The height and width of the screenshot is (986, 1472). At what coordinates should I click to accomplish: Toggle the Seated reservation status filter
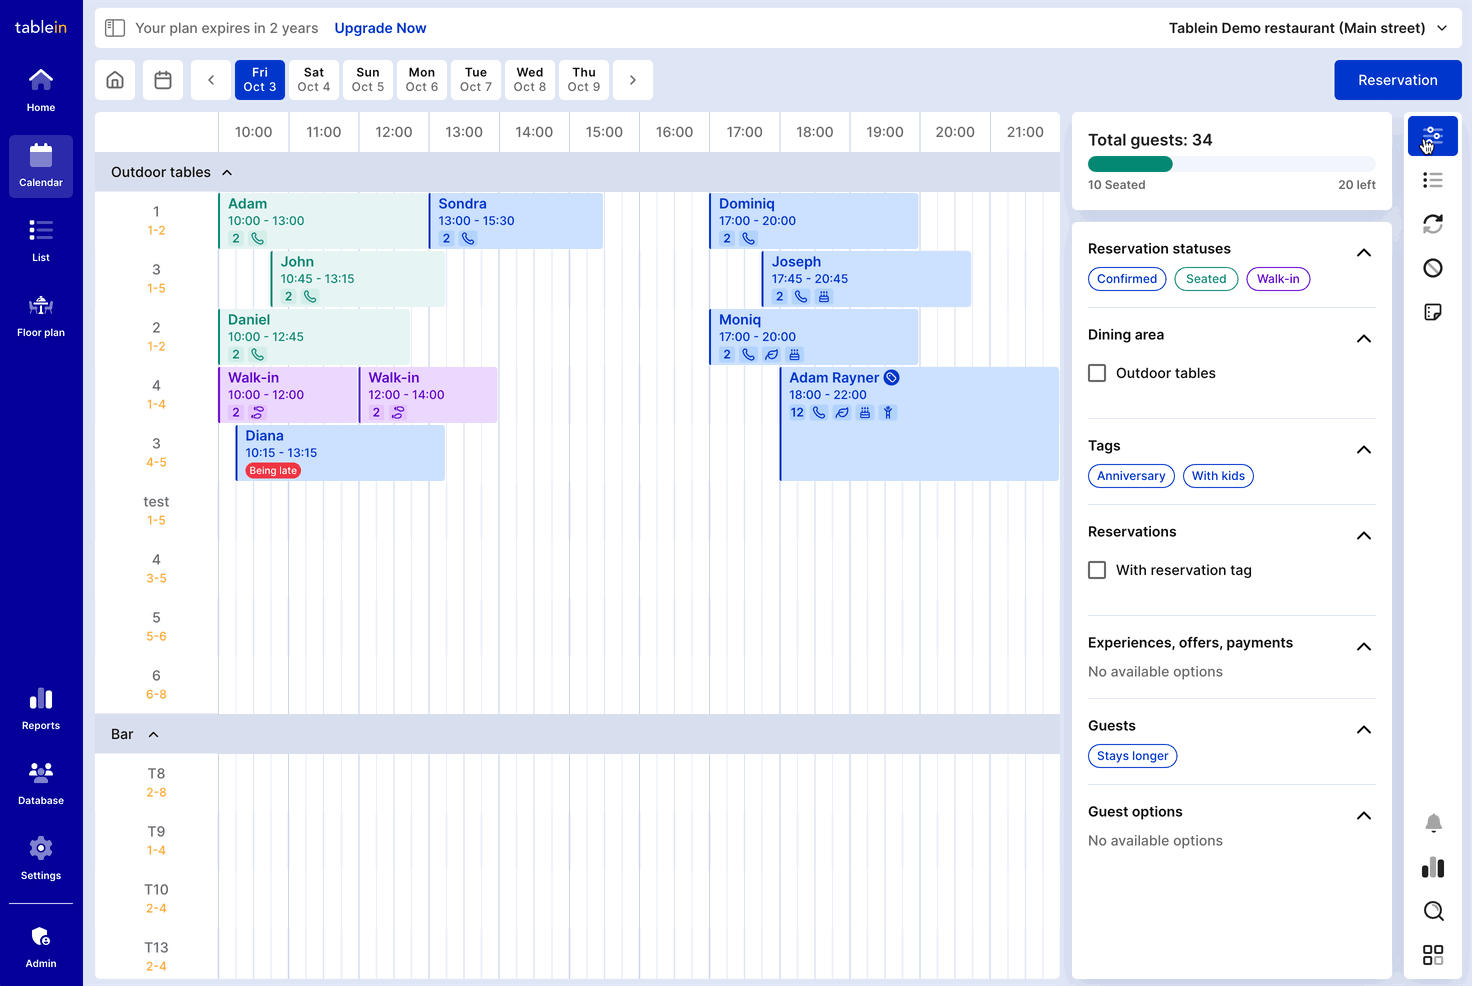pos(1206,279)
